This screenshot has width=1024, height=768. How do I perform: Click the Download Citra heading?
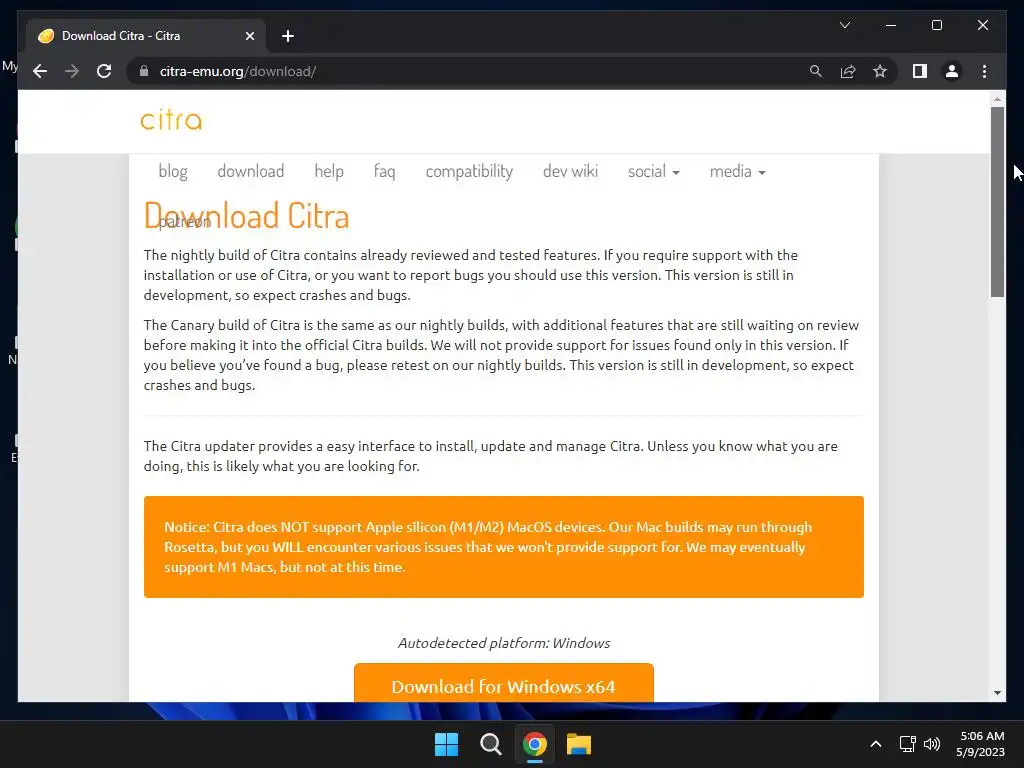[x=247, y=216]
